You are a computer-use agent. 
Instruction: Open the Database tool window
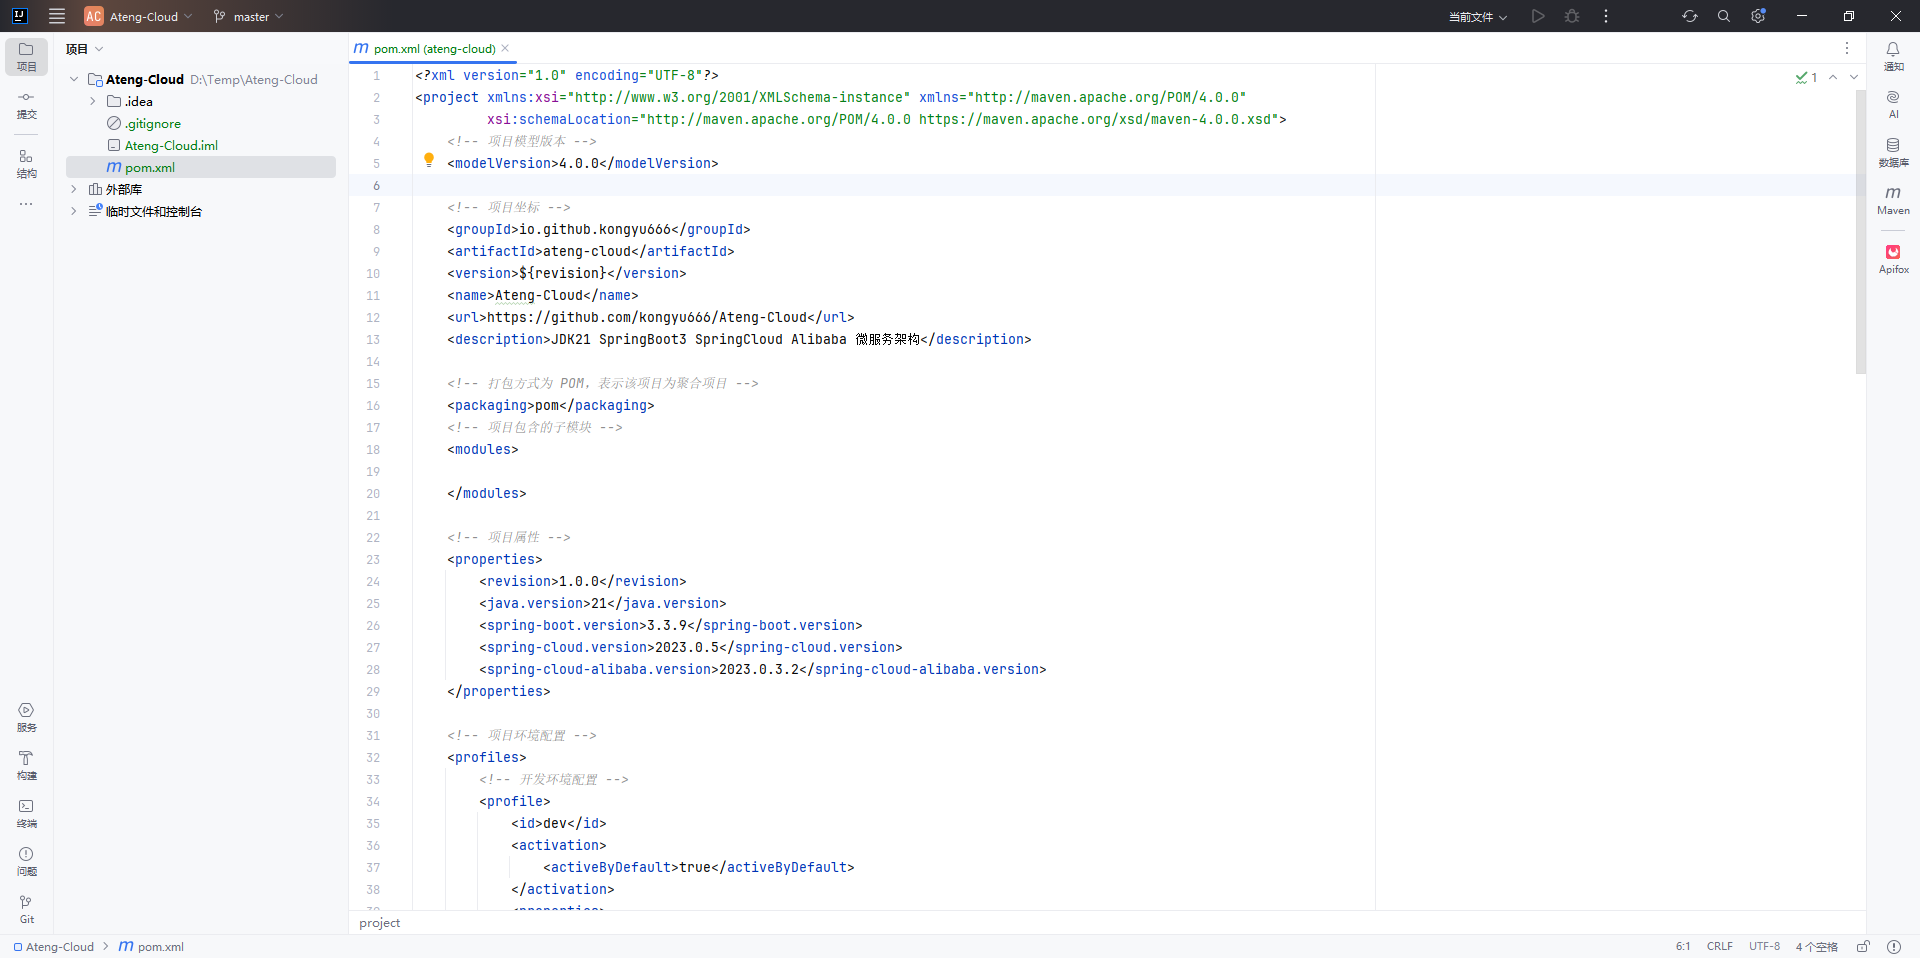[1892, 151]
